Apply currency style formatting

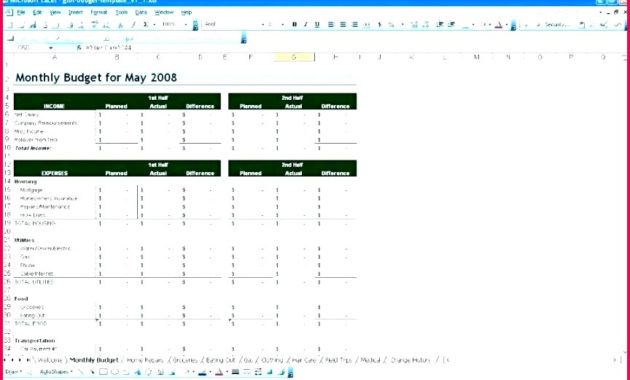(x=379, y=25)
